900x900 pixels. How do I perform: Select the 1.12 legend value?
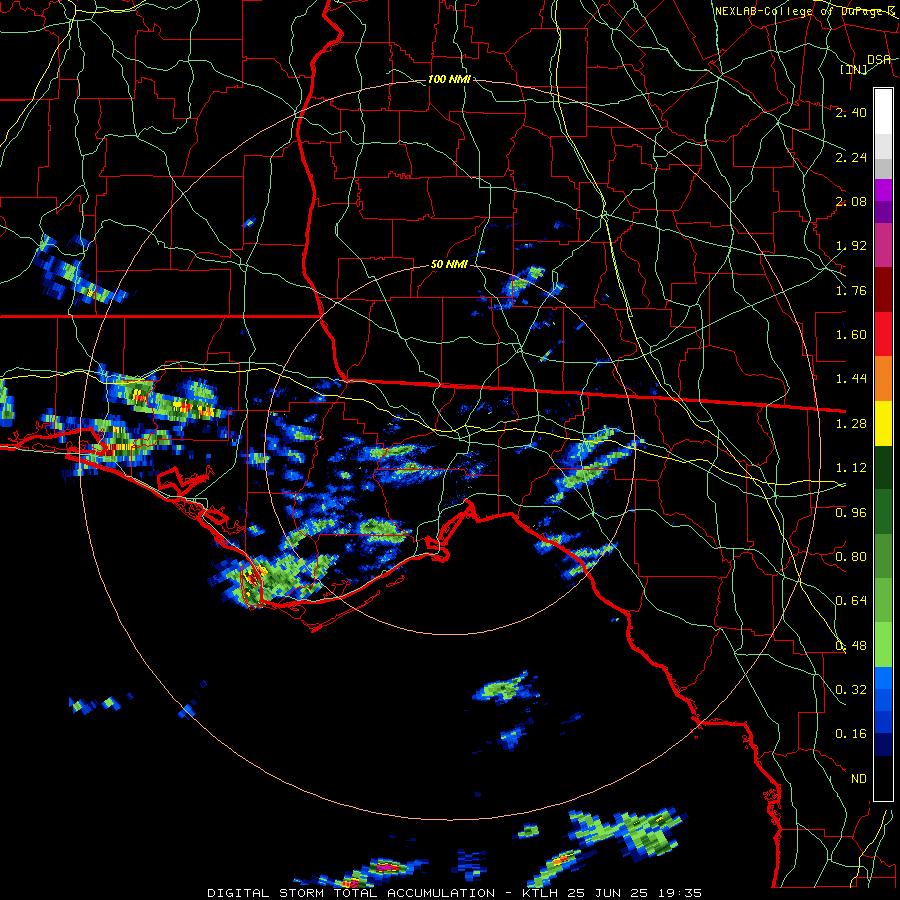851,468
